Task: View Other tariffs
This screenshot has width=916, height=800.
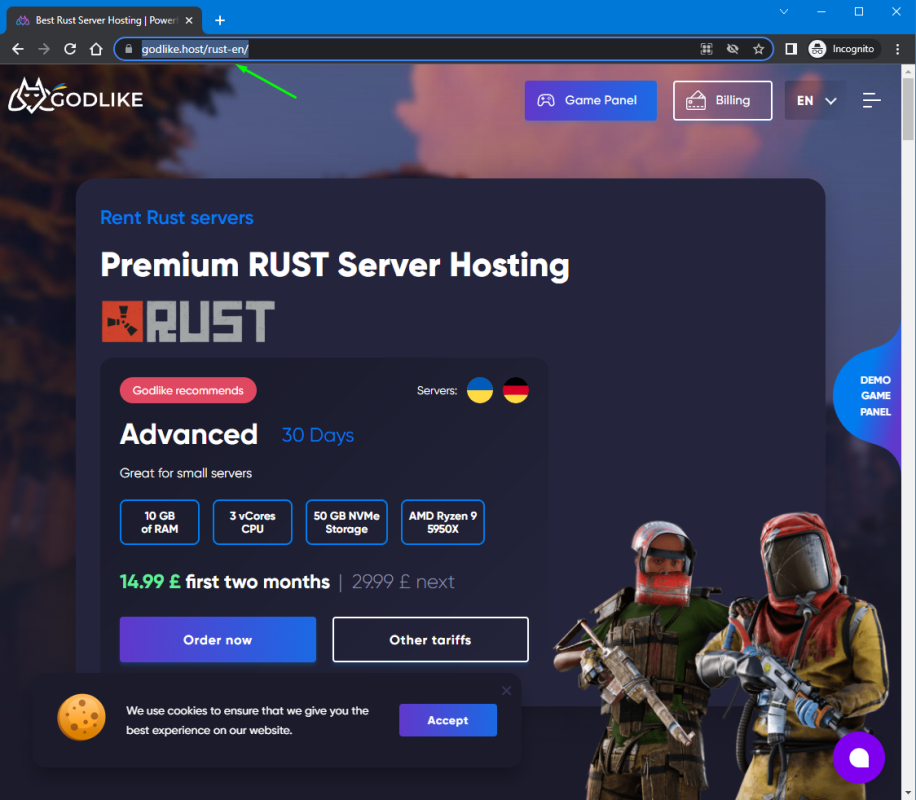Action: (x=431, y=640)
